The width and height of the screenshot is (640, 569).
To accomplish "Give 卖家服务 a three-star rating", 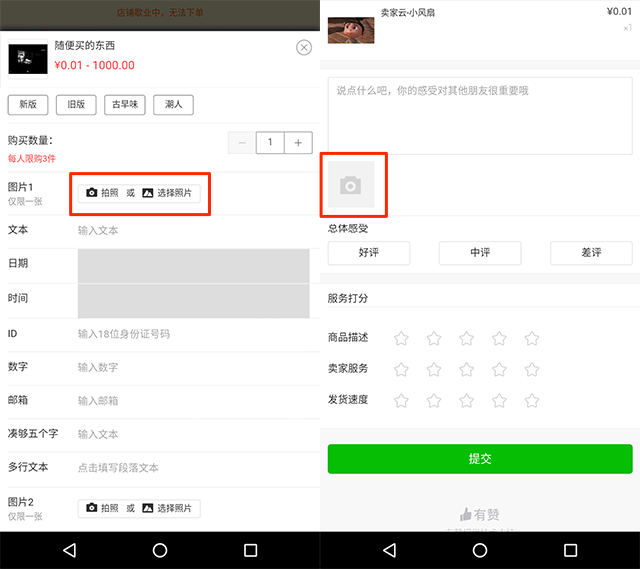I will [467, 369].
